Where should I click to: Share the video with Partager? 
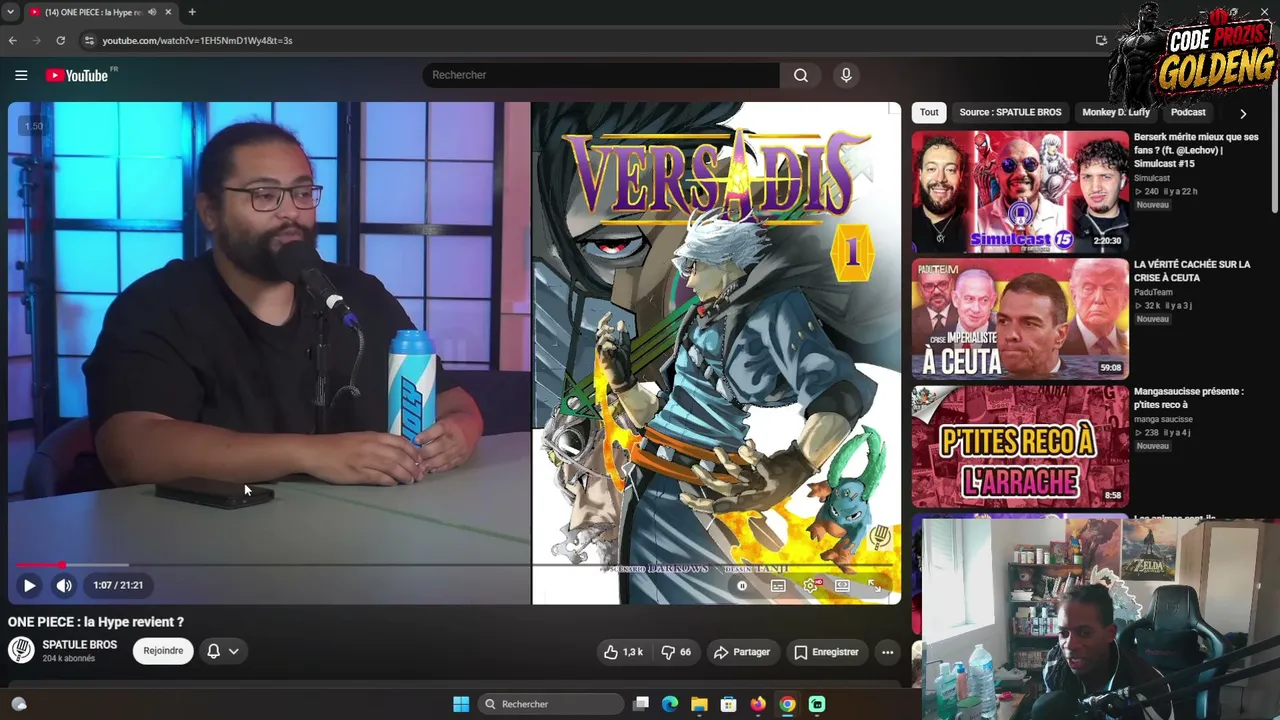[x=741, y=652]
